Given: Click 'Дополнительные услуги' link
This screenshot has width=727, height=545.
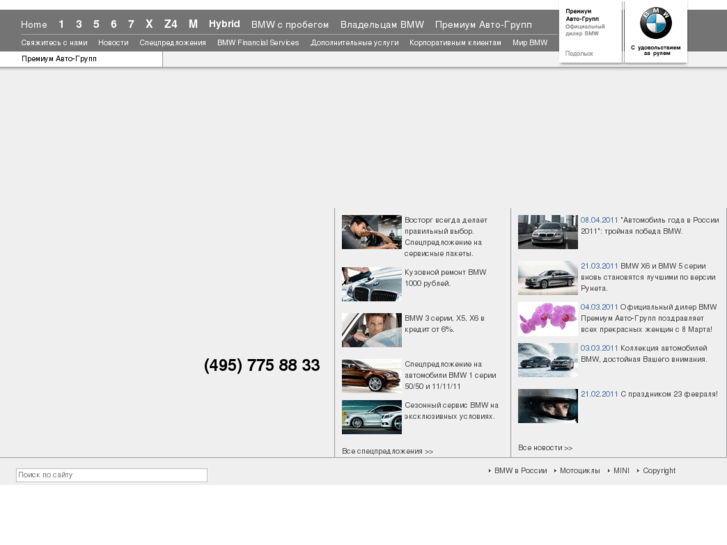Looking at the screenshot, I should point(355,43).
